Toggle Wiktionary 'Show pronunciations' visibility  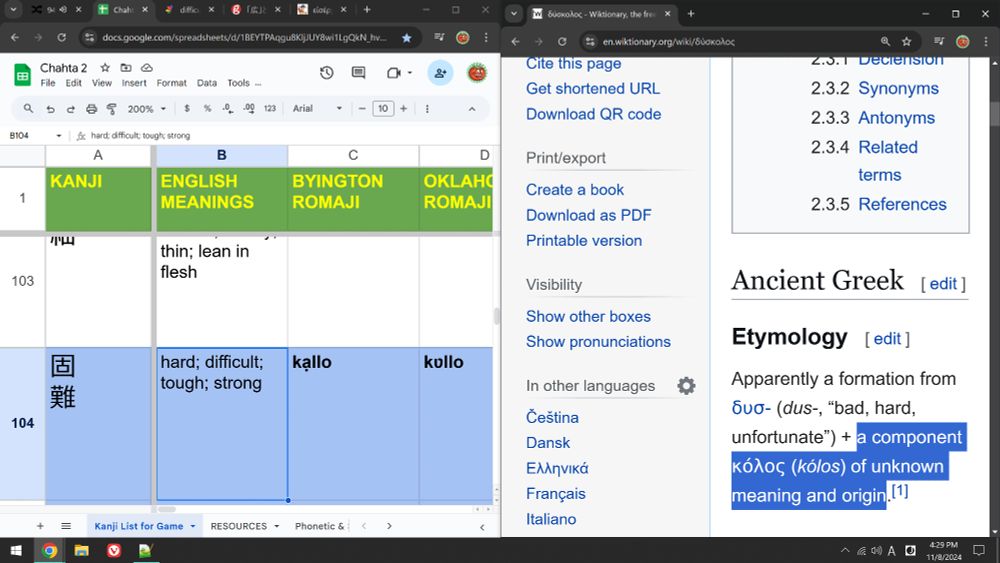(x=598, y=341)
